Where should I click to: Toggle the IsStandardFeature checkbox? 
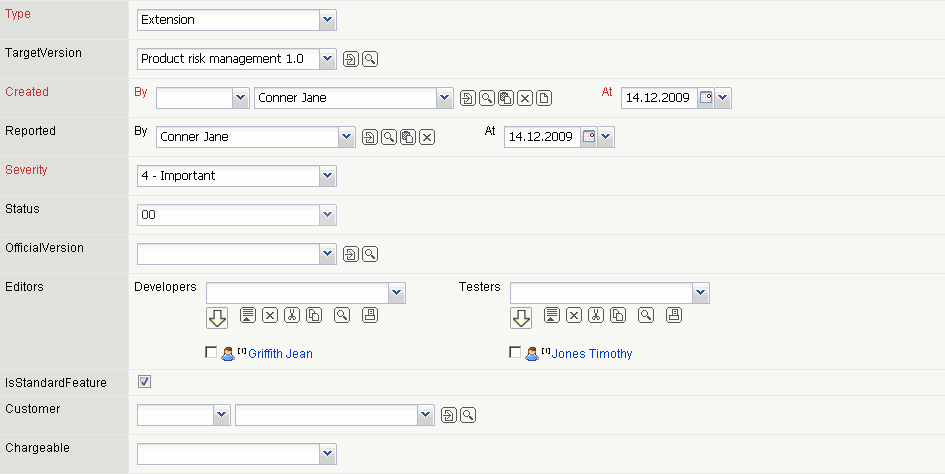click(144, 381)
